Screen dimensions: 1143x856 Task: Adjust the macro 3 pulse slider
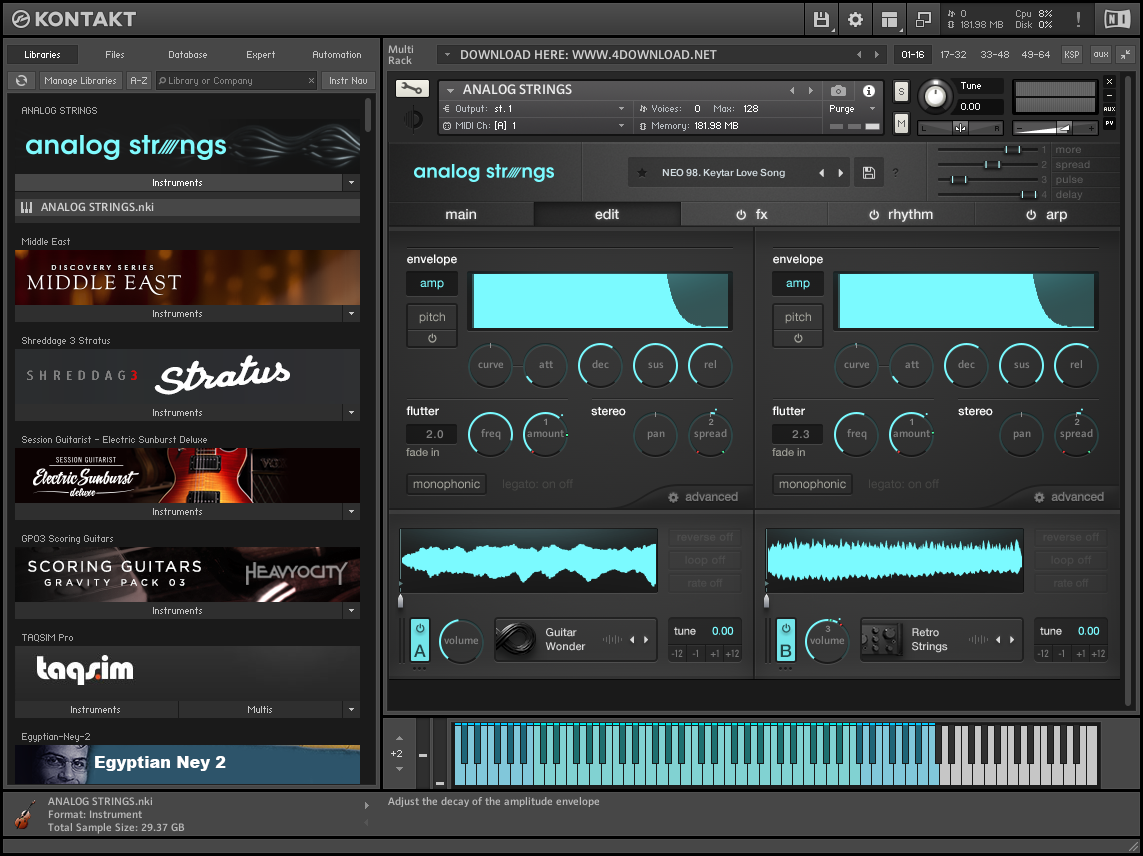coord(958,179)
